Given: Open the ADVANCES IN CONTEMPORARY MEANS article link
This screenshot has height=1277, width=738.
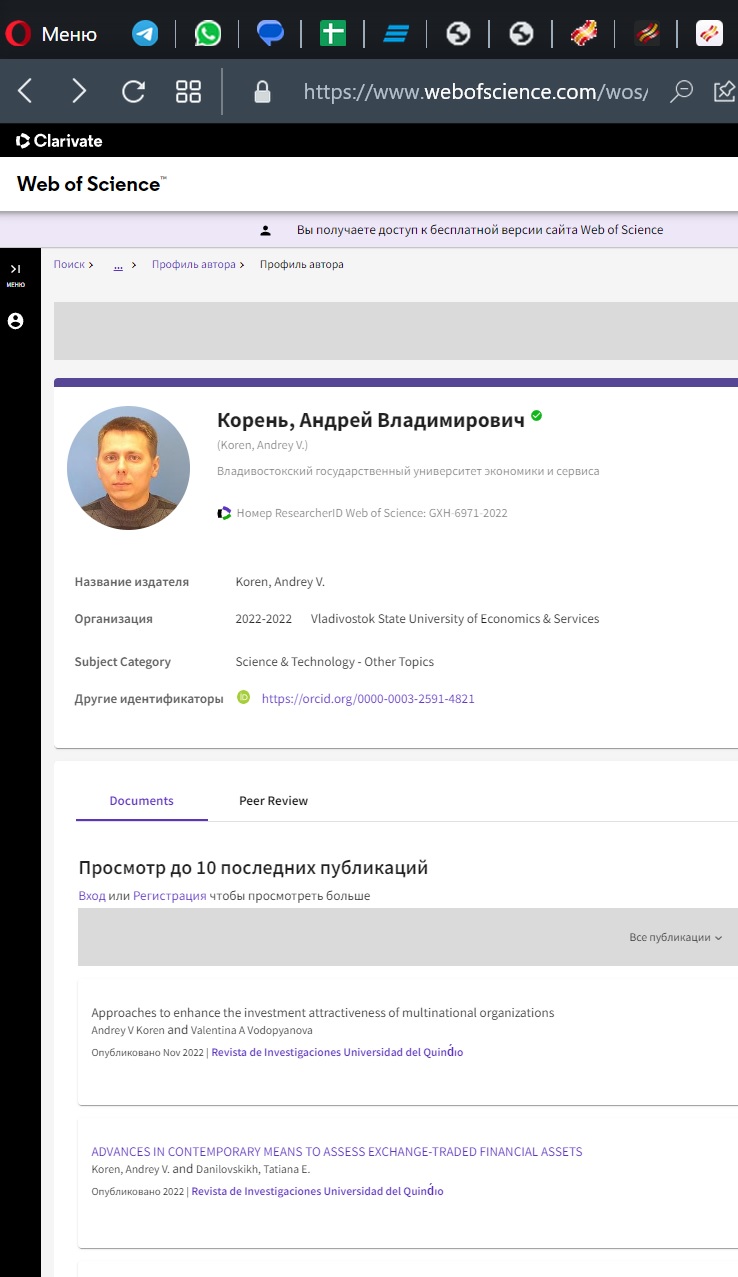Looking at the screenshot, I should (337, 1152).
